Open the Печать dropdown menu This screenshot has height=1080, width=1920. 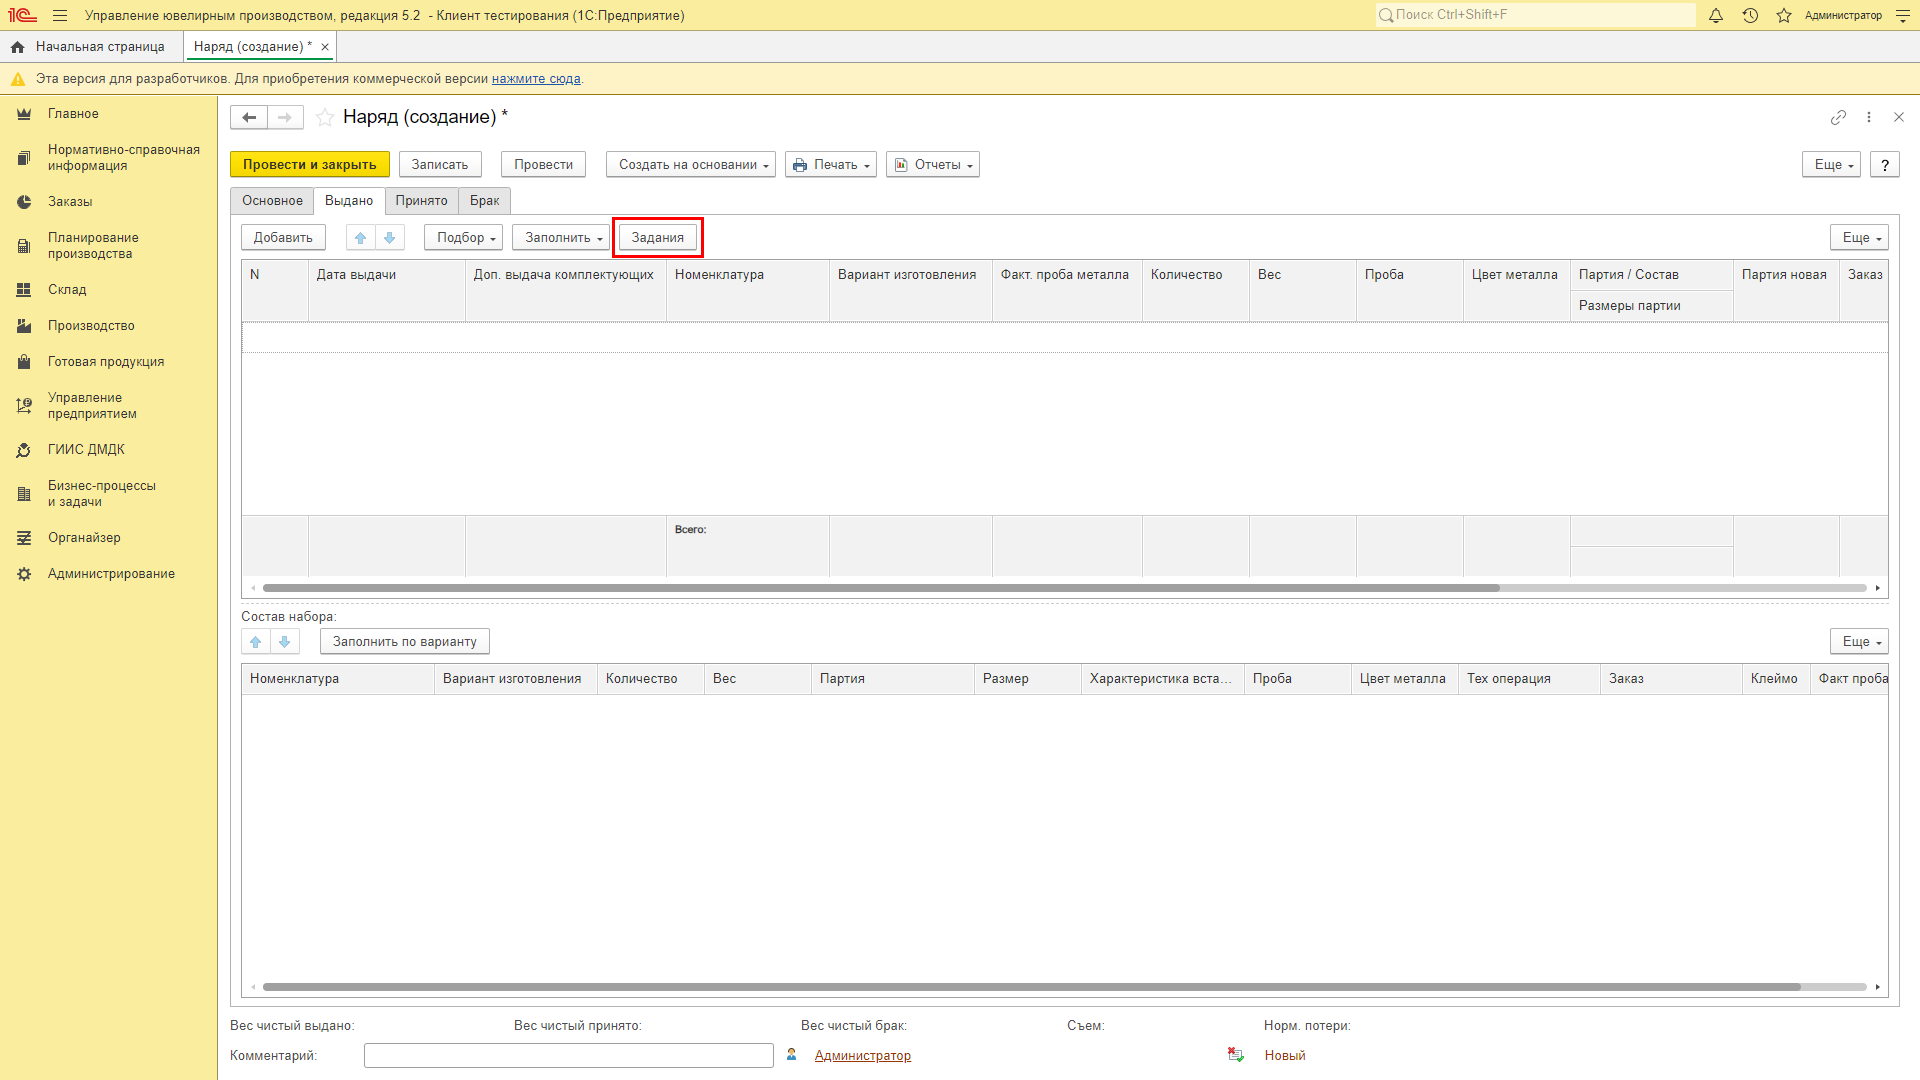tap(831, 165)
